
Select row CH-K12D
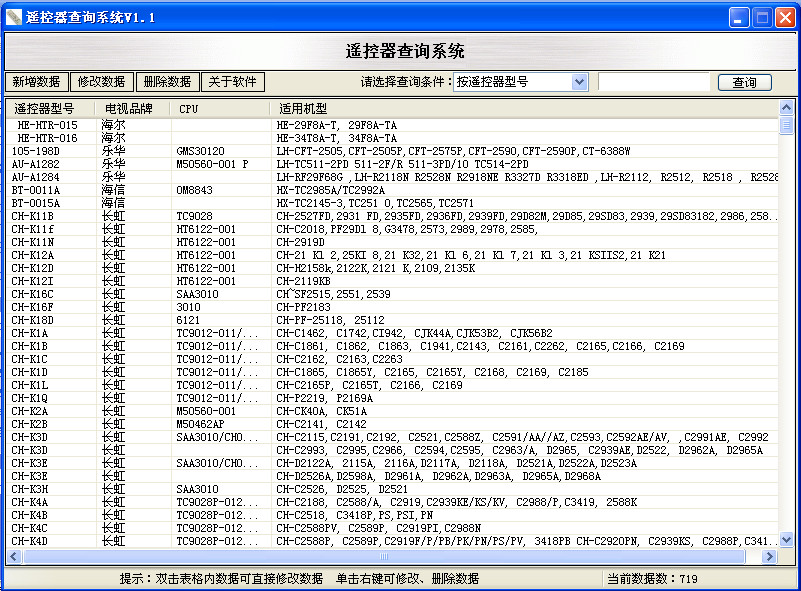click(392, 268)
